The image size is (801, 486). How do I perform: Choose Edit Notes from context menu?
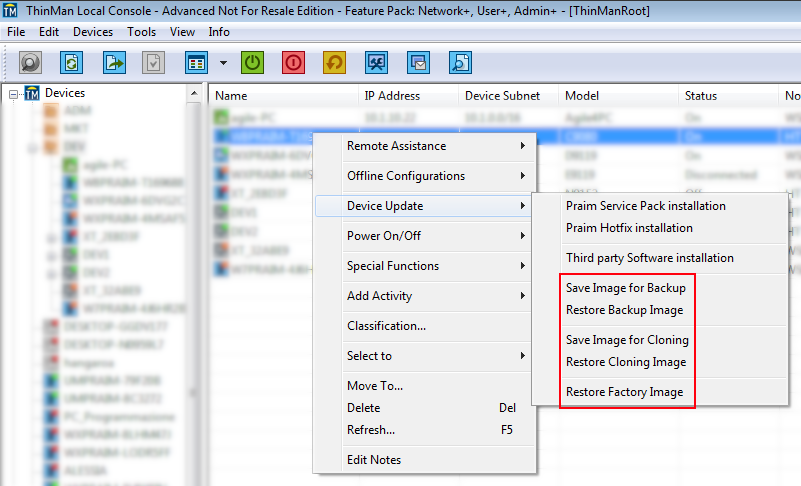pos(426,460)
